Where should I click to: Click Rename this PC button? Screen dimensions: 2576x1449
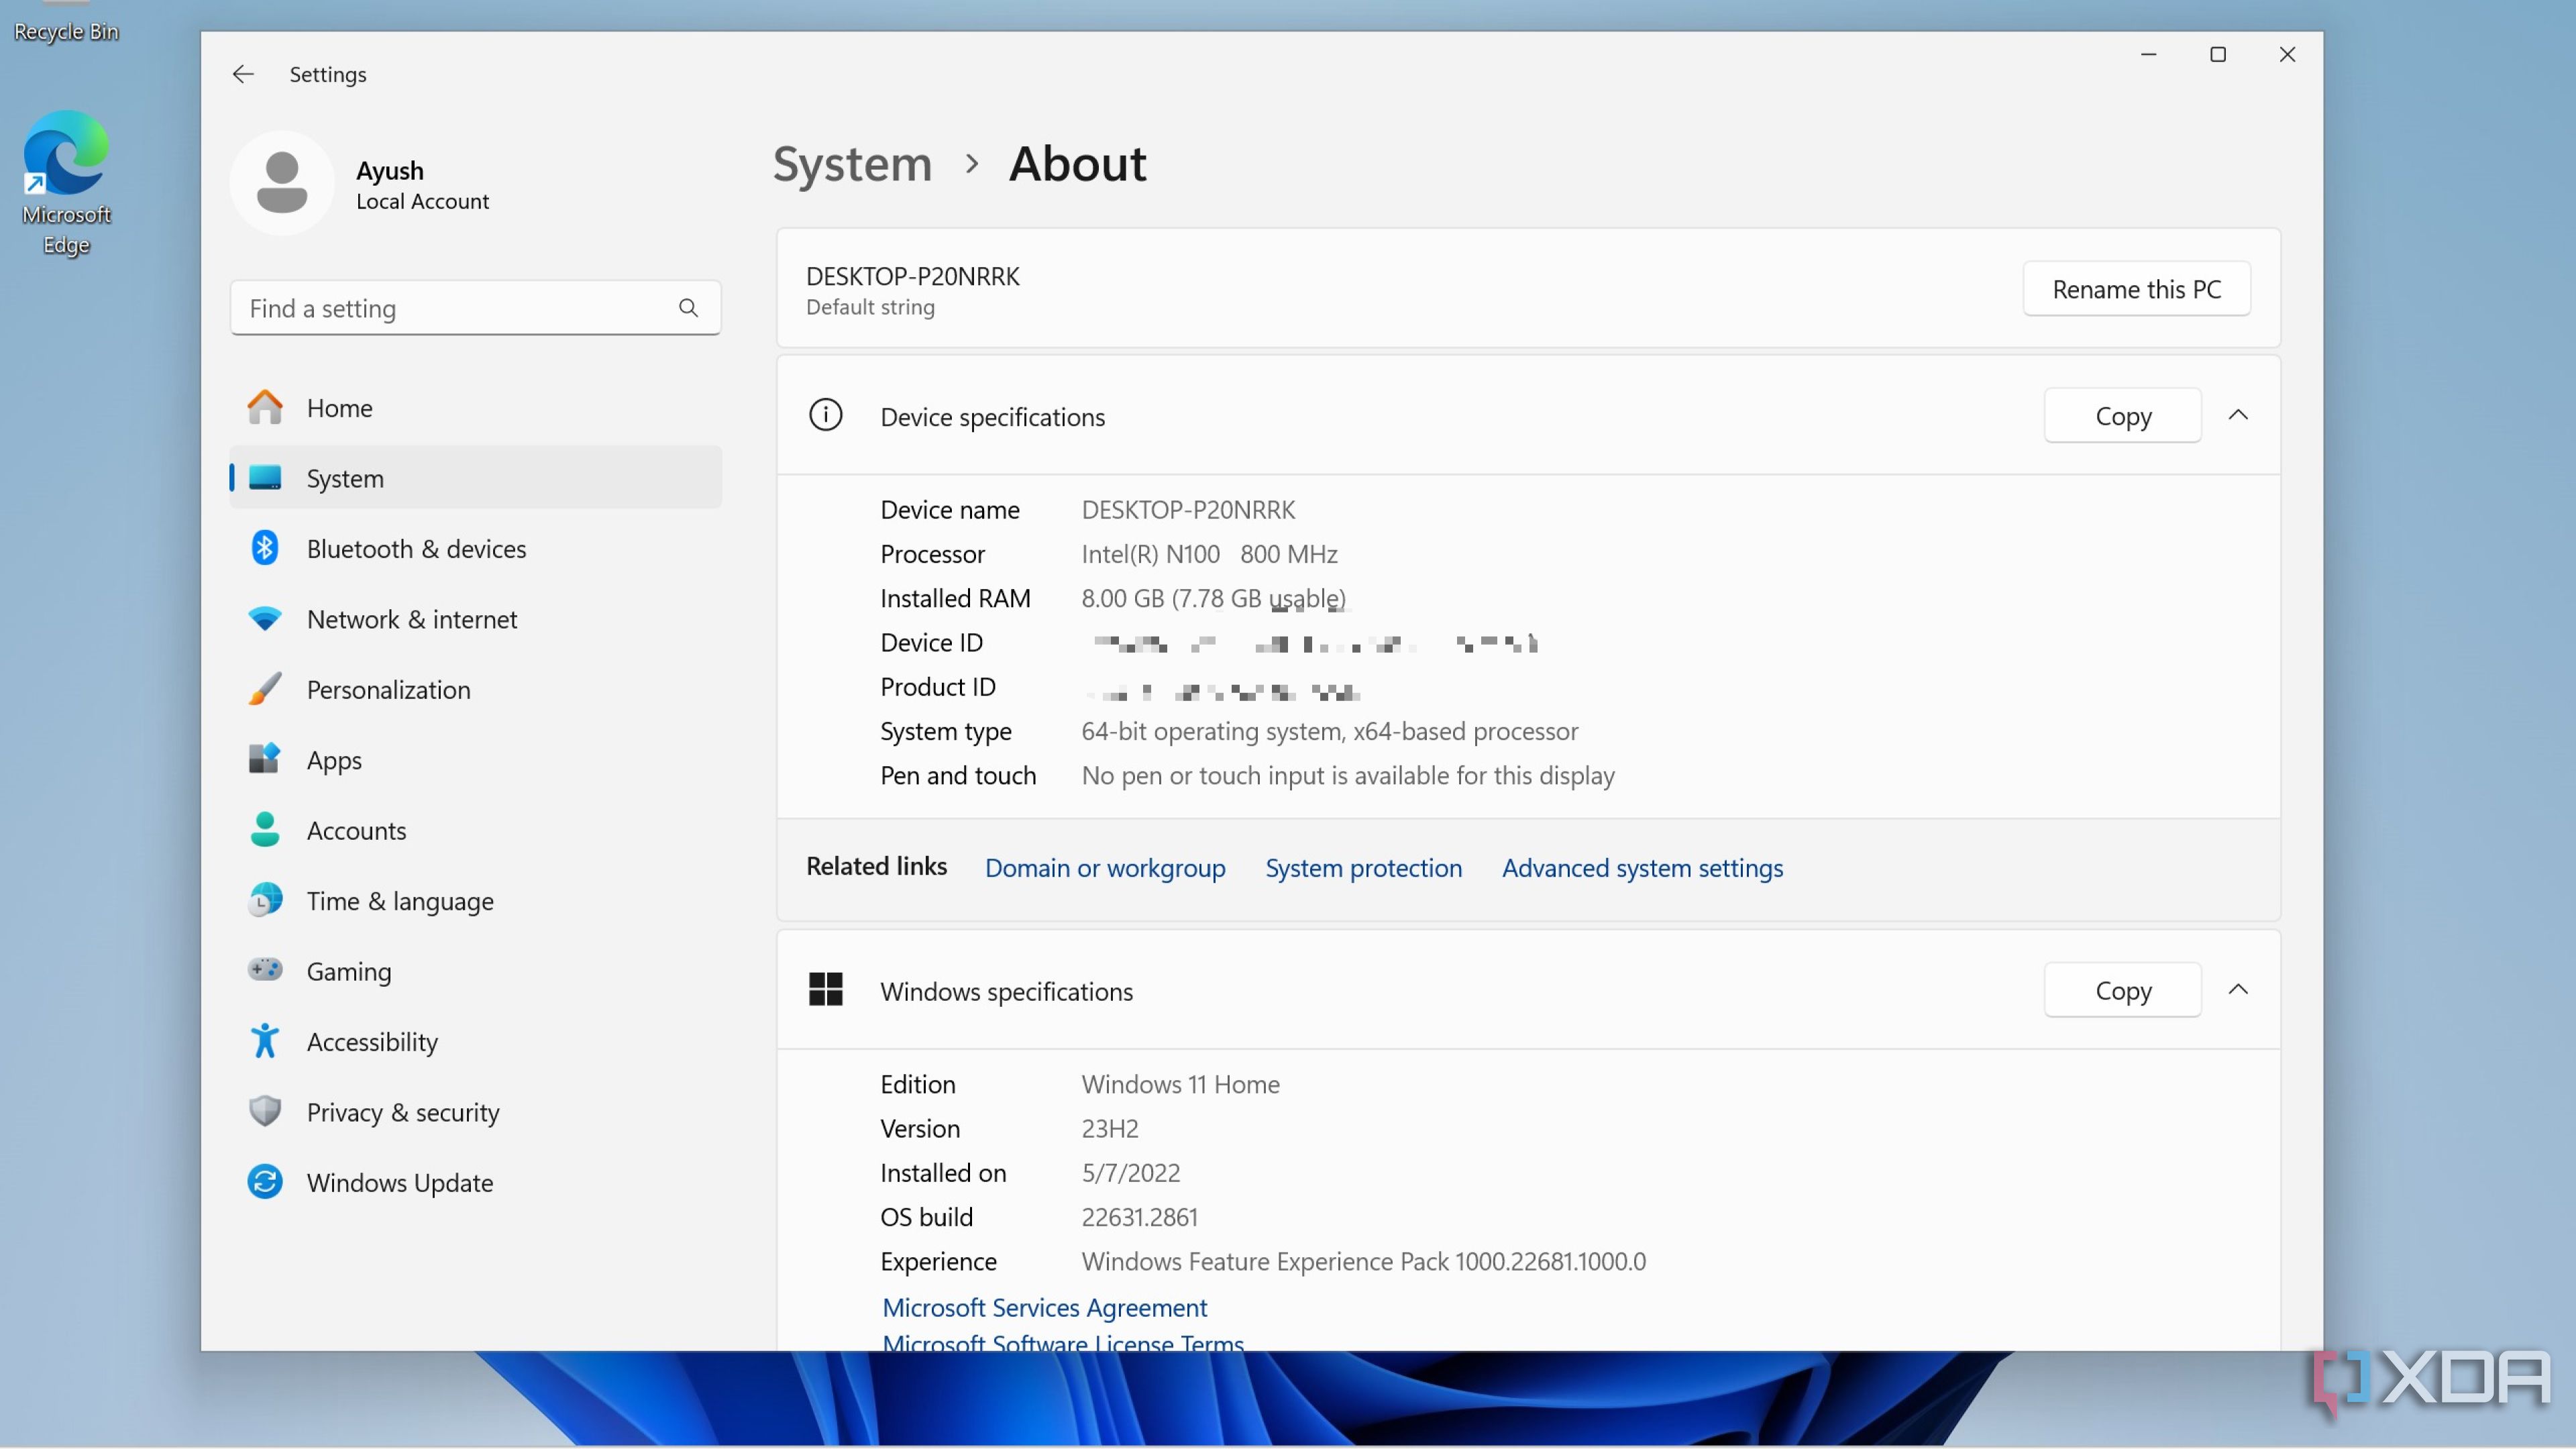pyautogui.click(x=2136, y=289)
